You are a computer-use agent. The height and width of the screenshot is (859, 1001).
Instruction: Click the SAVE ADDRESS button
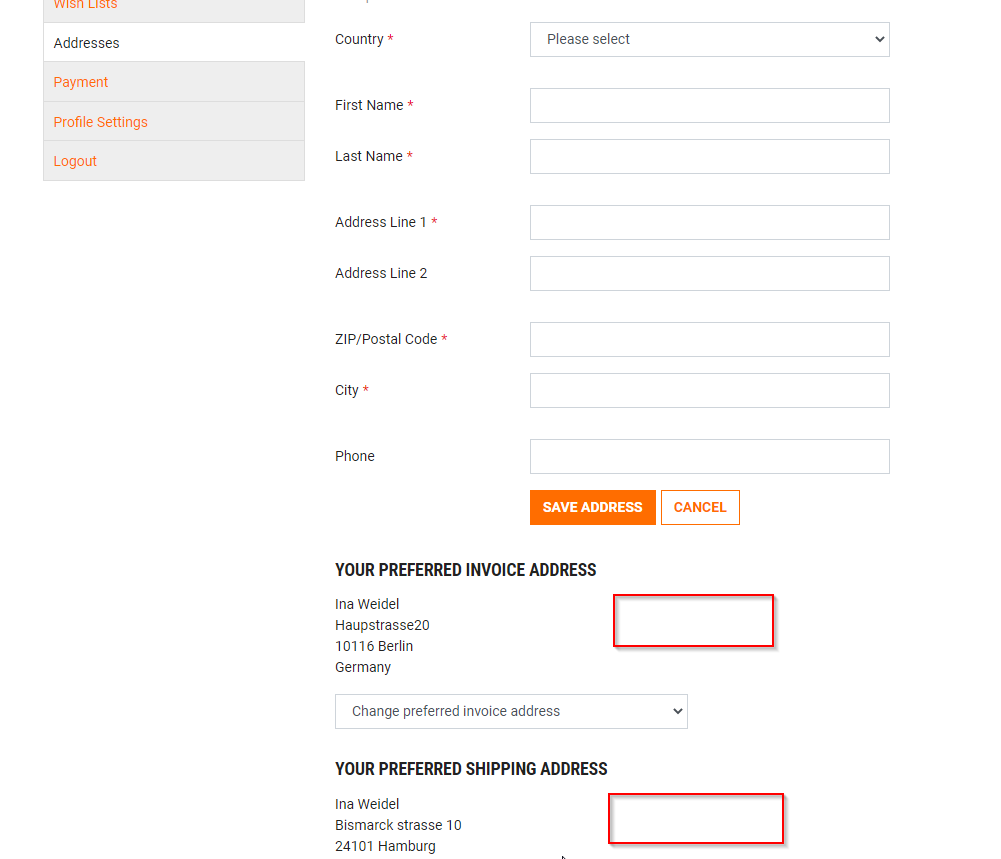[x=592, y=507]
